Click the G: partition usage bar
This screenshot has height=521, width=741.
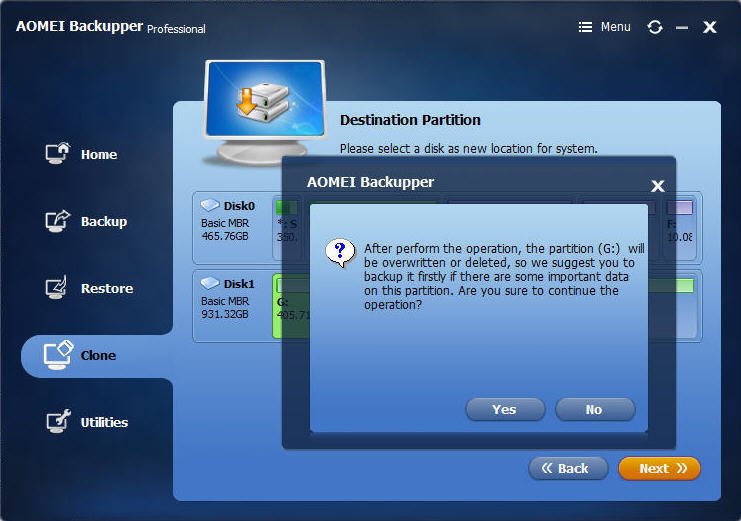293,286
